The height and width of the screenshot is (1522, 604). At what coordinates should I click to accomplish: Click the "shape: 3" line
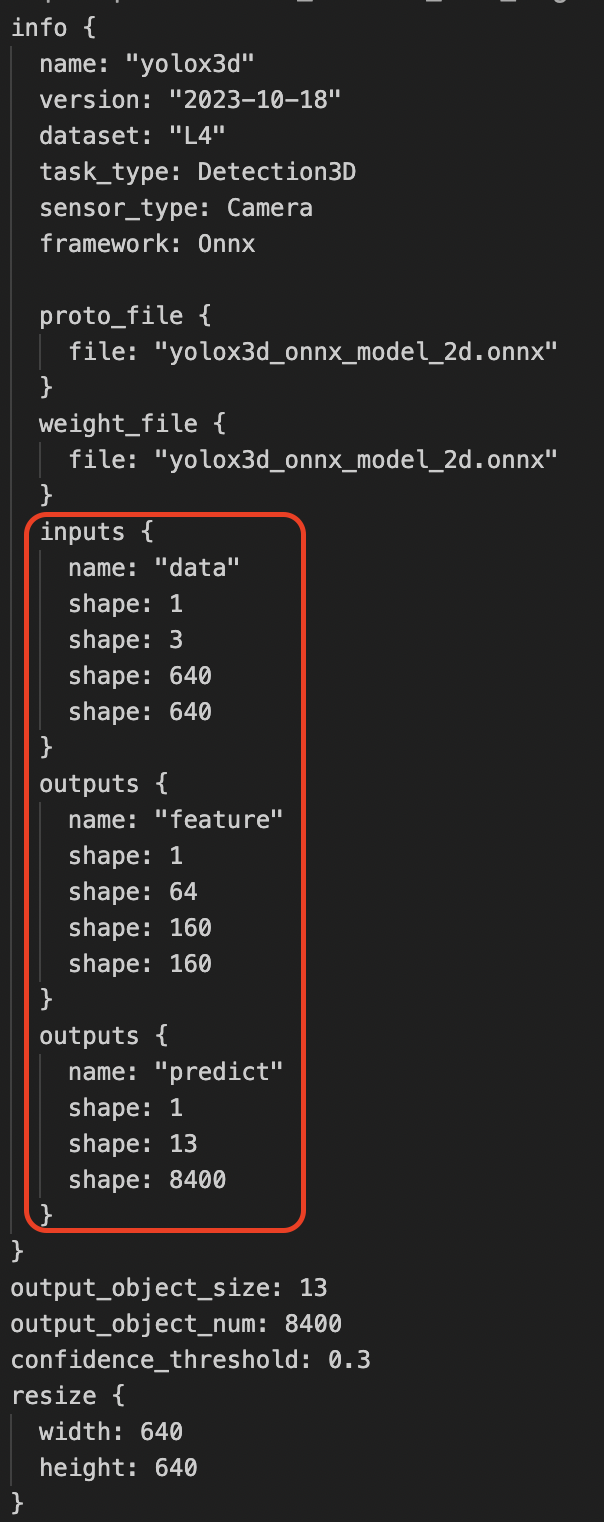click(x=125, y=640)
